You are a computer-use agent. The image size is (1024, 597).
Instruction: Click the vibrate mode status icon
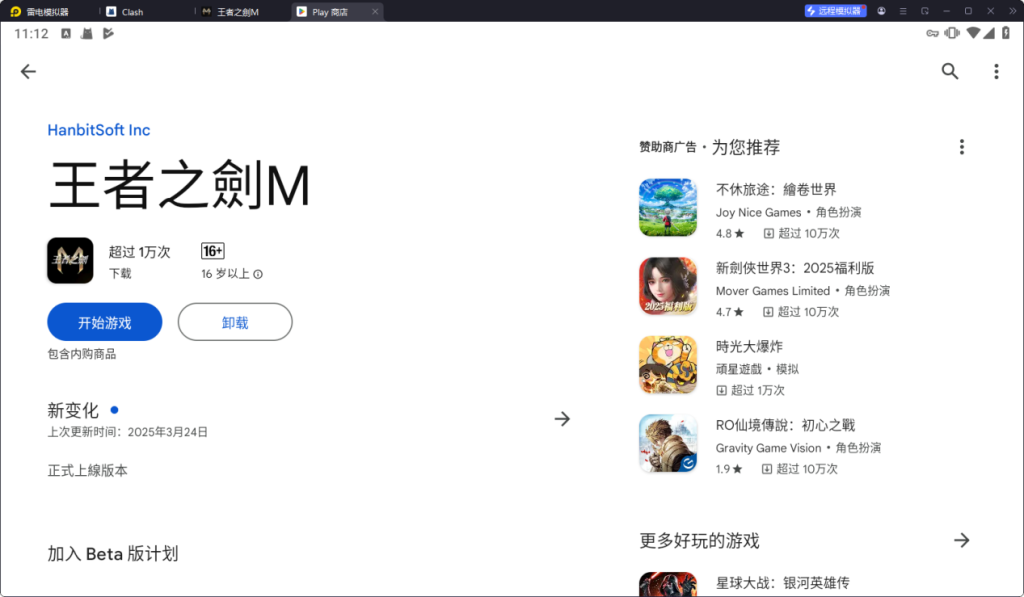point(952,33)
